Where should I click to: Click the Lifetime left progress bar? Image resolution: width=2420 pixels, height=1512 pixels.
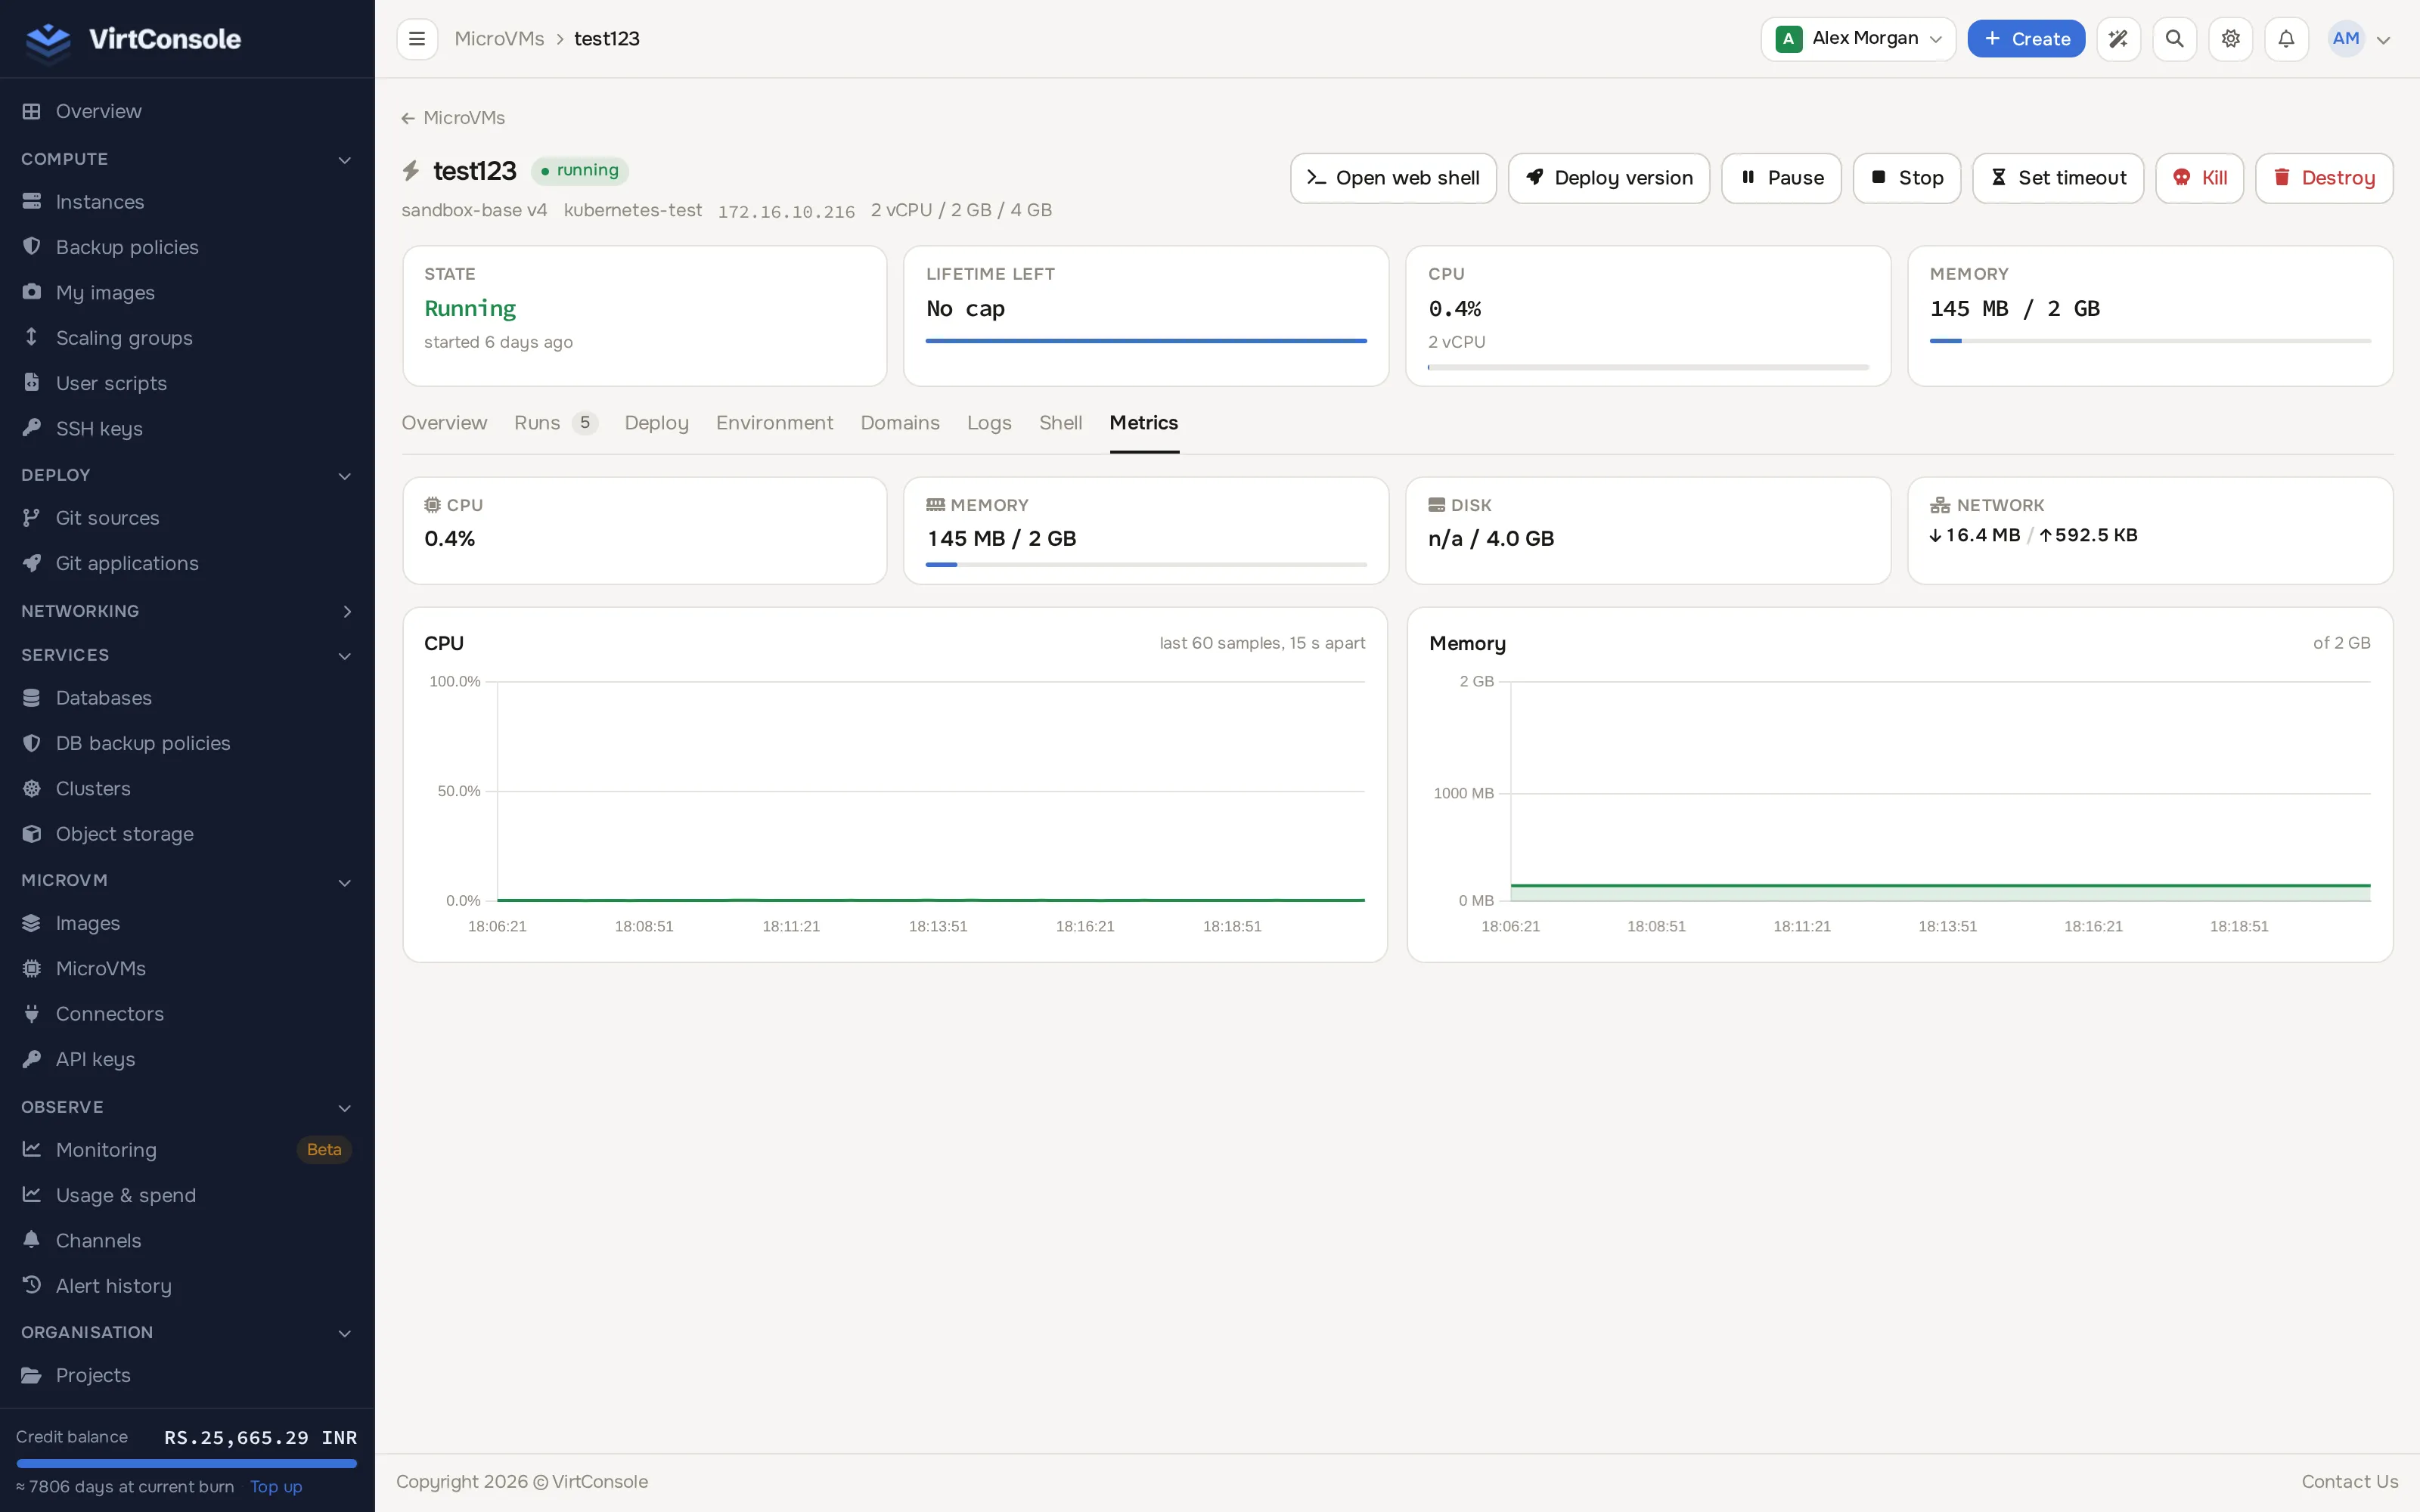[1146, 341]
